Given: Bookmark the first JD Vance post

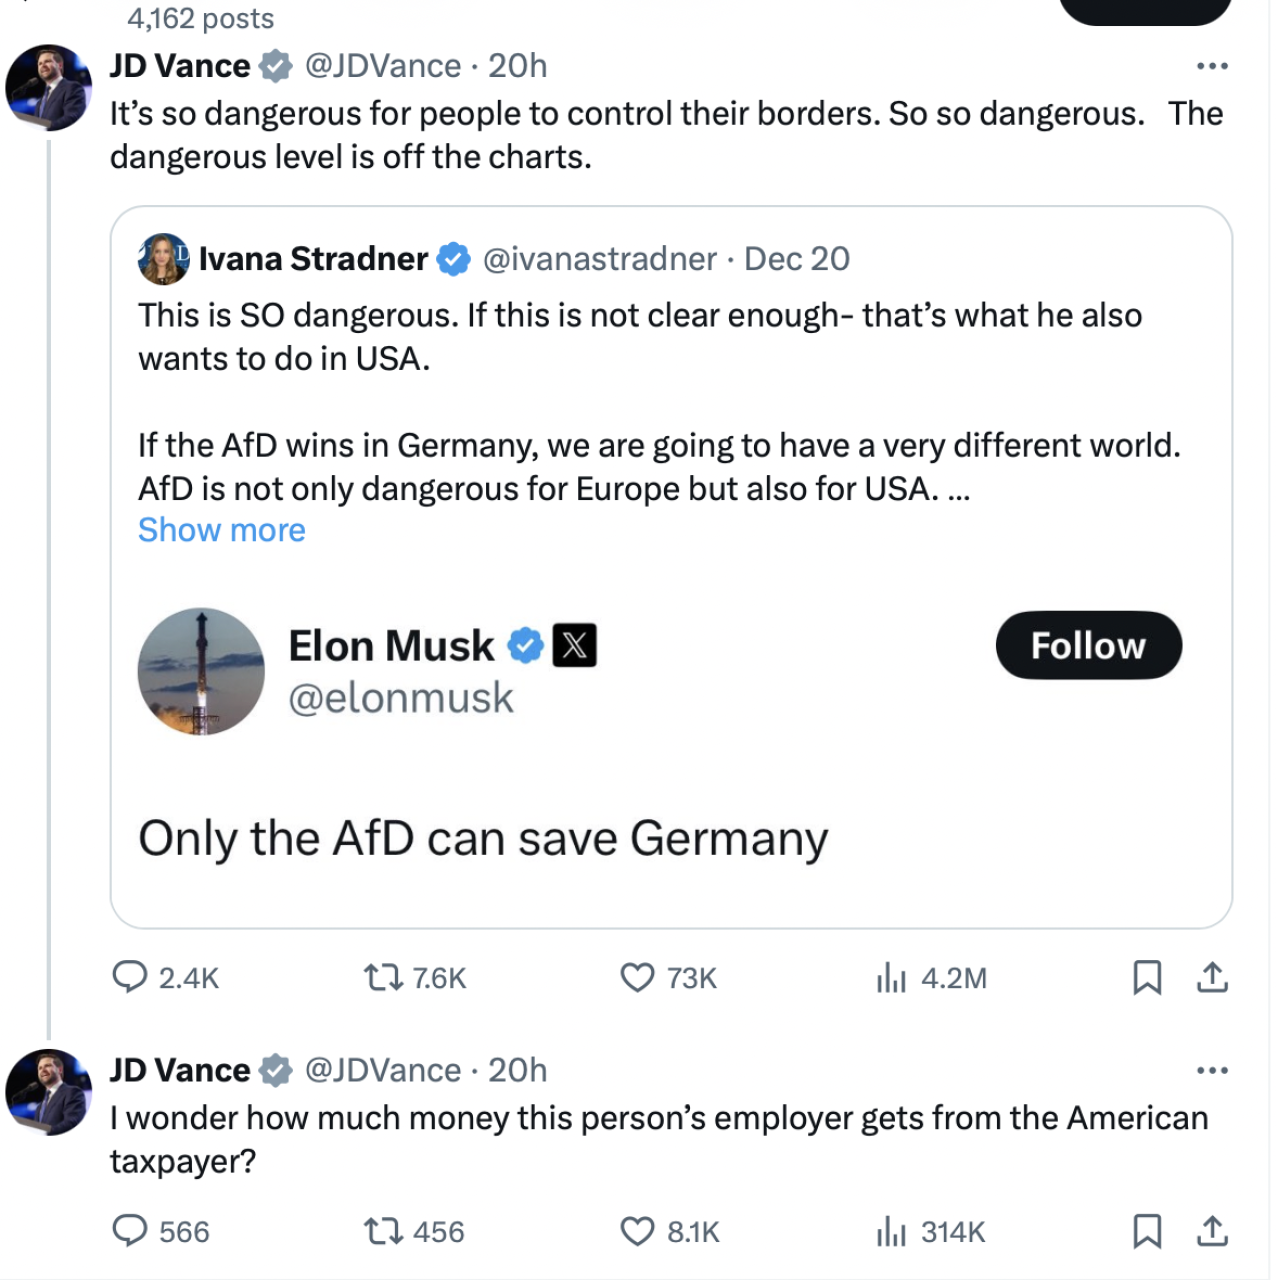Looking at the screenshot, I should [1147, 977].
